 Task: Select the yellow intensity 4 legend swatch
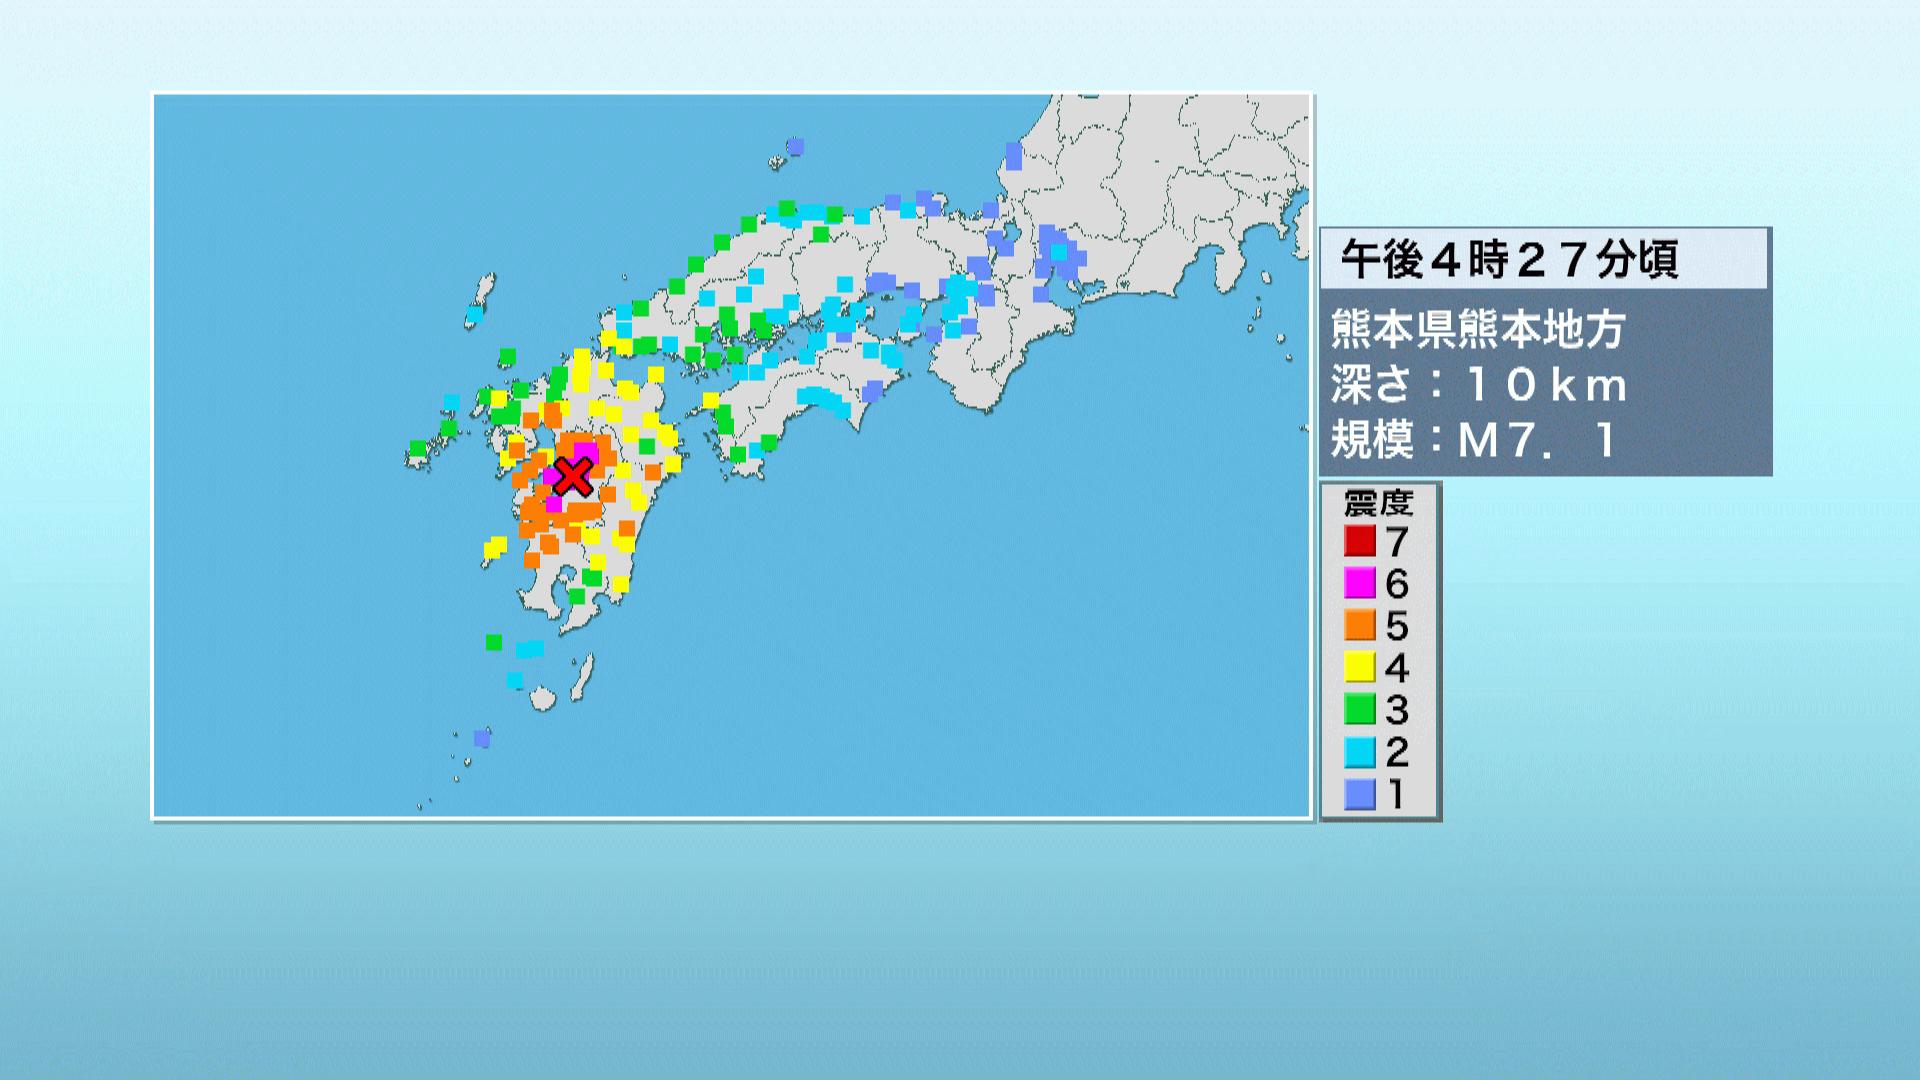click(1360, 667)
